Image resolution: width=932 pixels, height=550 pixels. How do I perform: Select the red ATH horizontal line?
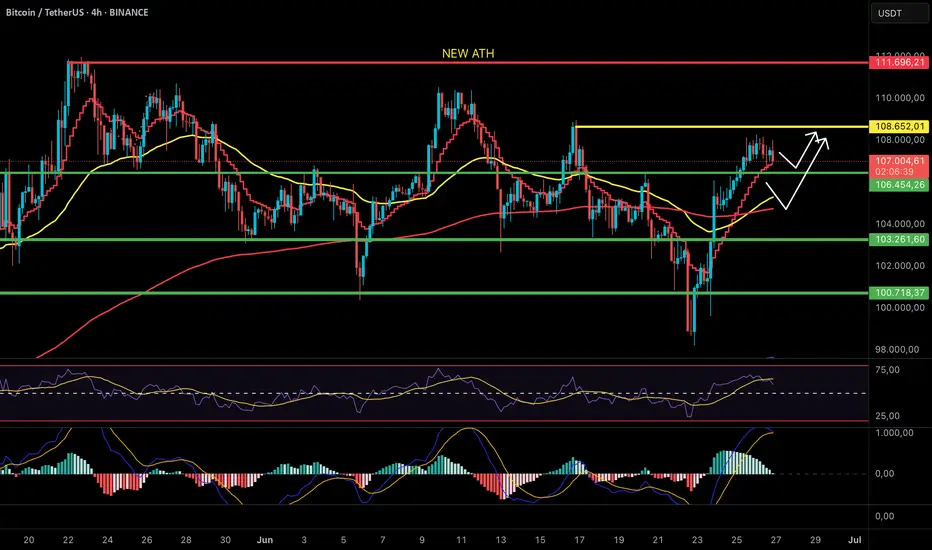pyautogui.click(x=468, y=62)
